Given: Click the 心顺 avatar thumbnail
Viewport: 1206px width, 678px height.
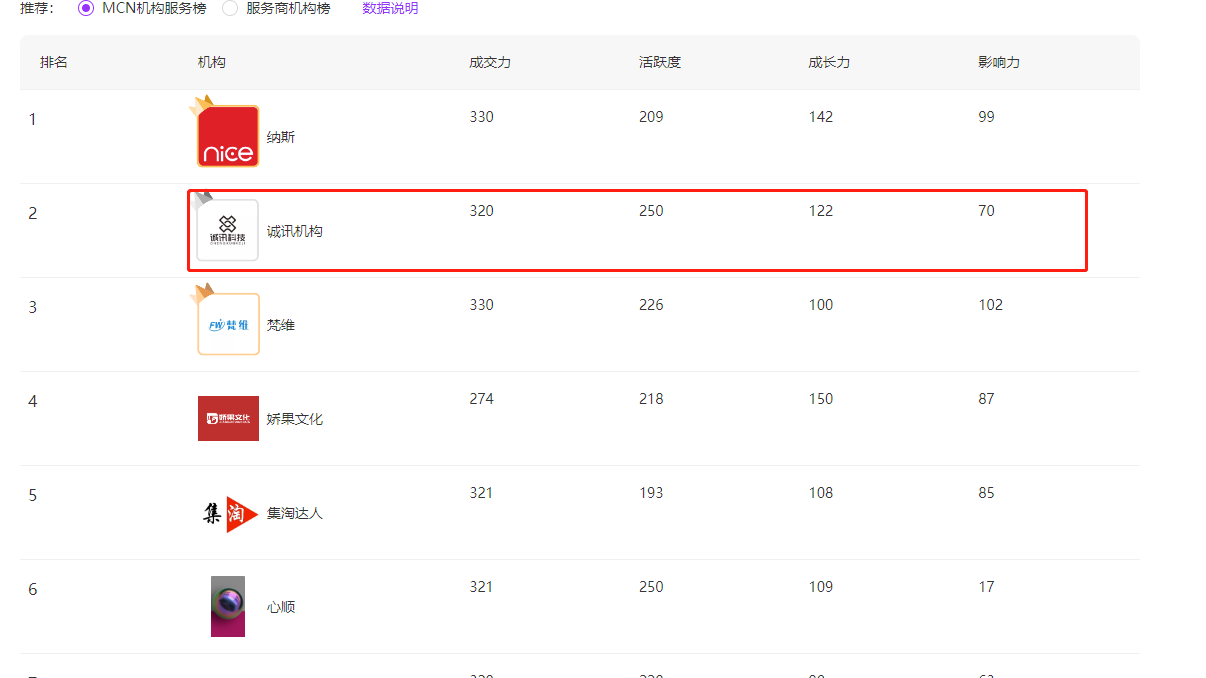Looking at the screenshot, I should (x=228, y=606).
